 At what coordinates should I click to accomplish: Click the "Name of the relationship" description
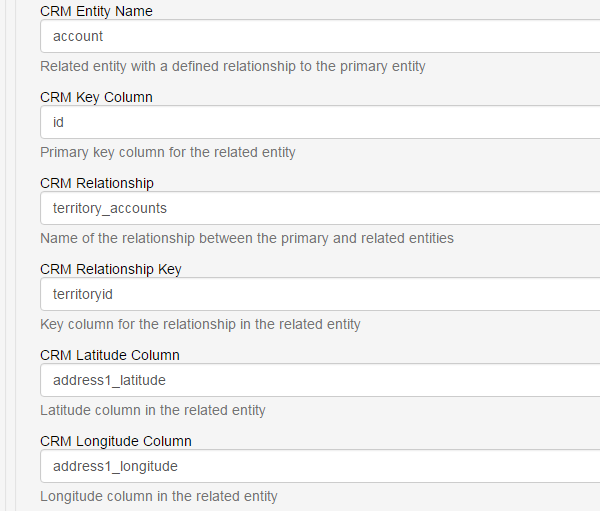[247, 239]
